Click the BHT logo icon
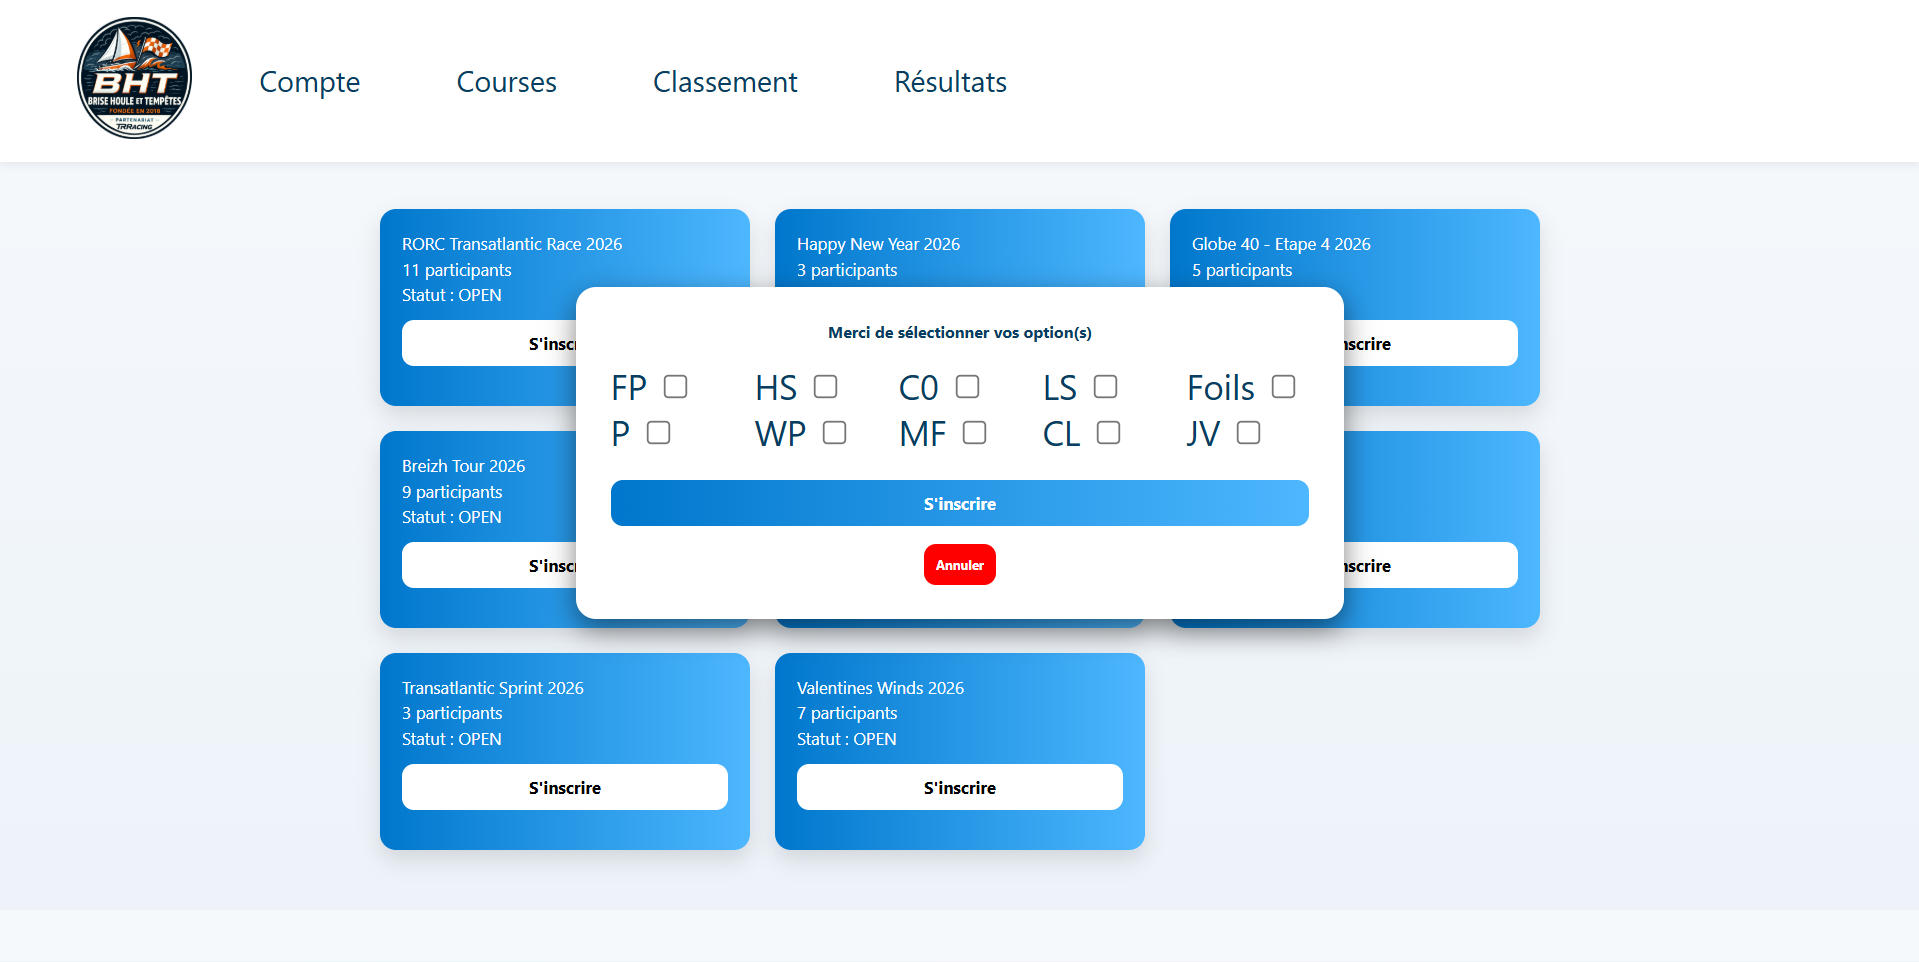Image resolution: width=1919 pixels, height=962 pixels. coord(134,78)
